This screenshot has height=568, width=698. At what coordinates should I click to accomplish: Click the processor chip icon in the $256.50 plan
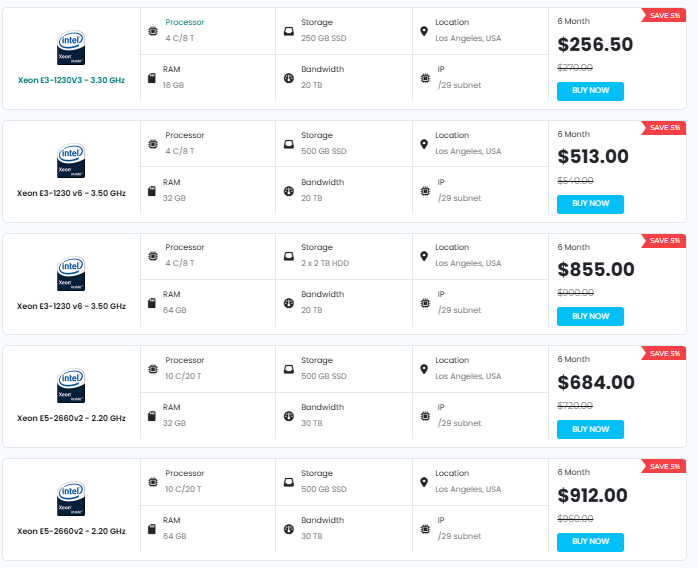point(152,31)
